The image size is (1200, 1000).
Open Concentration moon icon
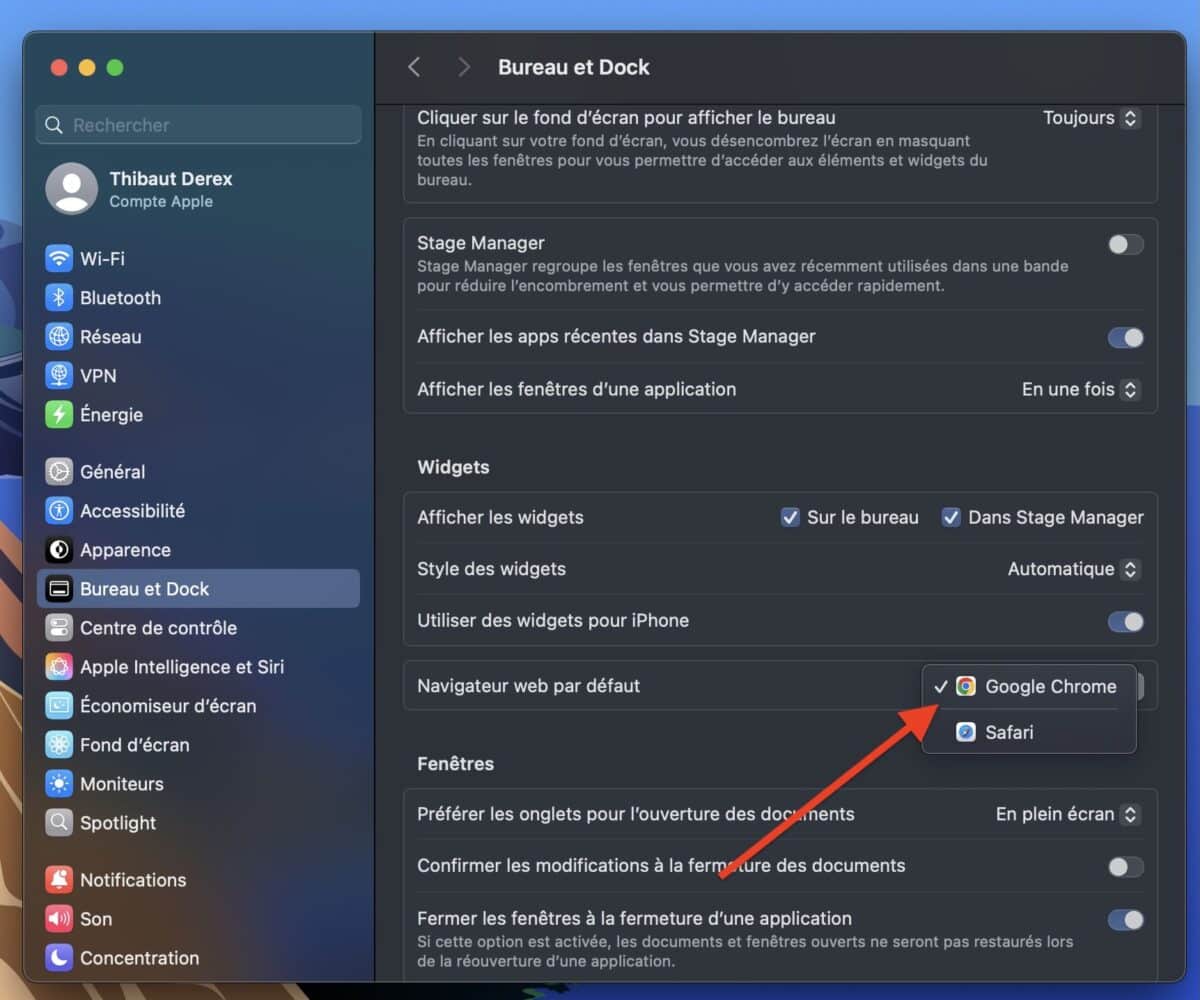59,957
